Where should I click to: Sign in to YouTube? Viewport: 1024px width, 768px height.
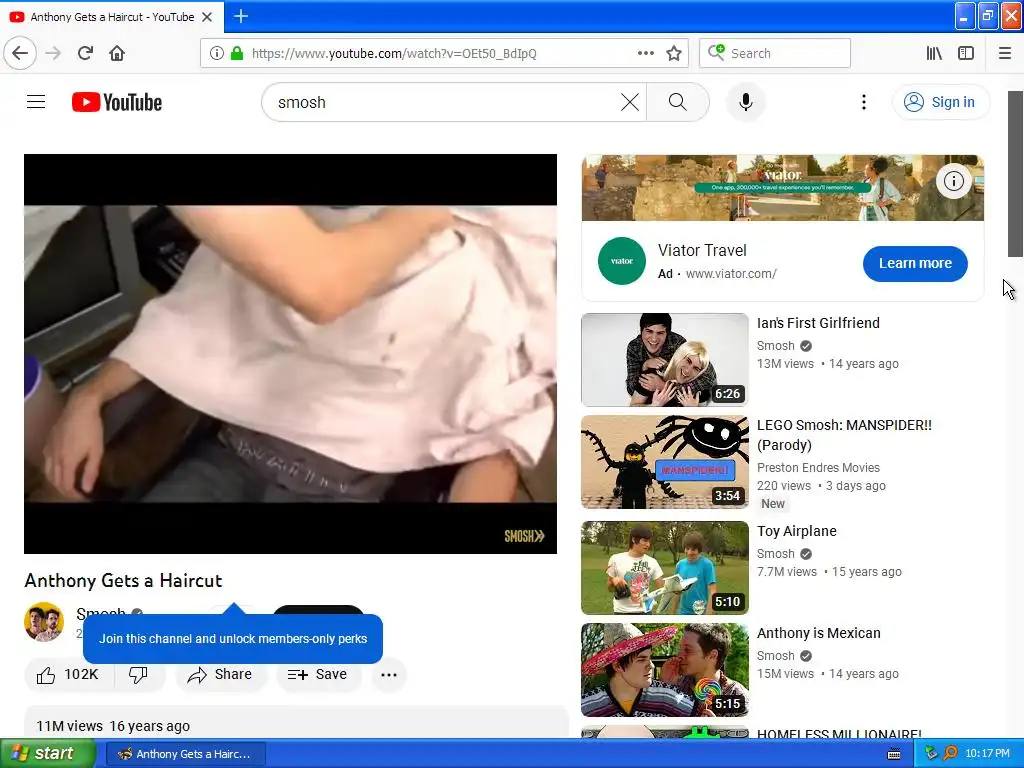[940, 102]
